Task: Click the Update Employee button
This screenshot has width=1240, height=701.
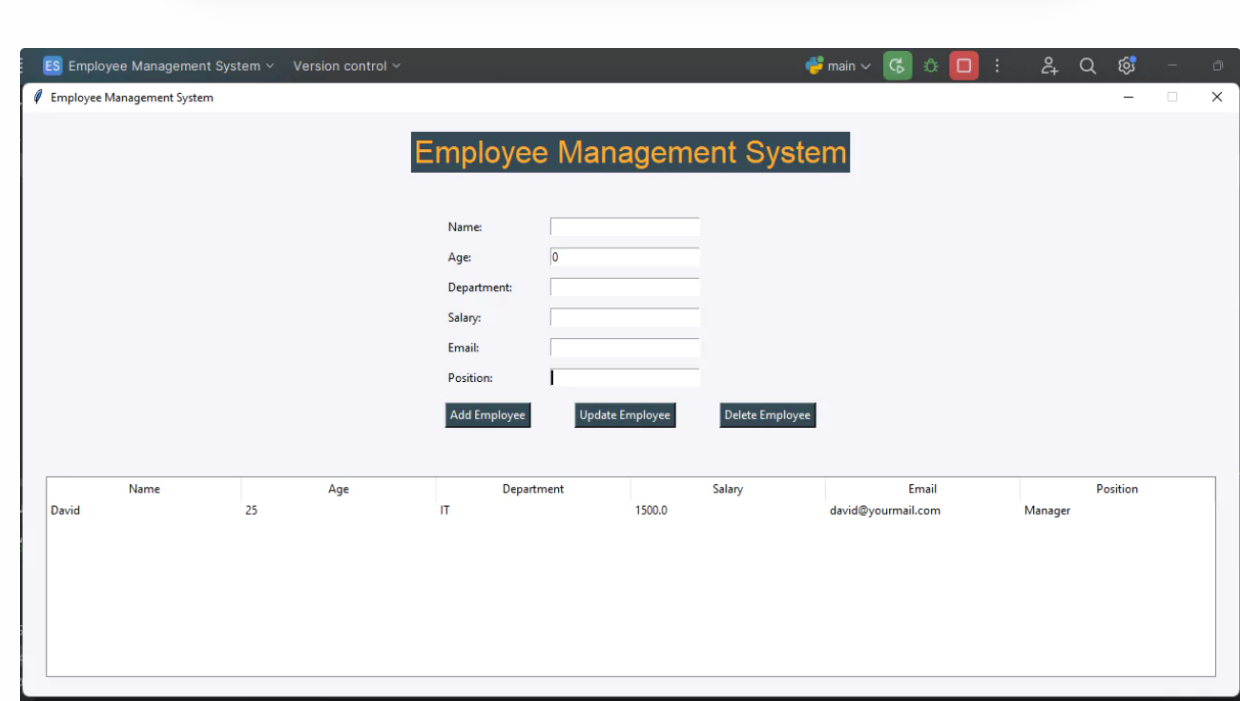Action: 624,414
